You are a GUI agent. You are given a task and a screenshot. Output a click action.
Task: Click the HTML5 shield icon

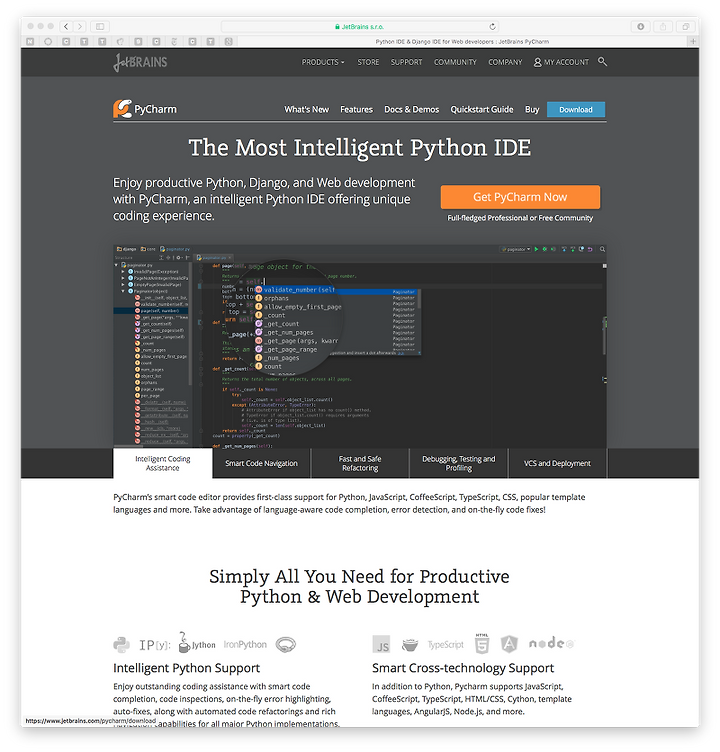point(482,644)
